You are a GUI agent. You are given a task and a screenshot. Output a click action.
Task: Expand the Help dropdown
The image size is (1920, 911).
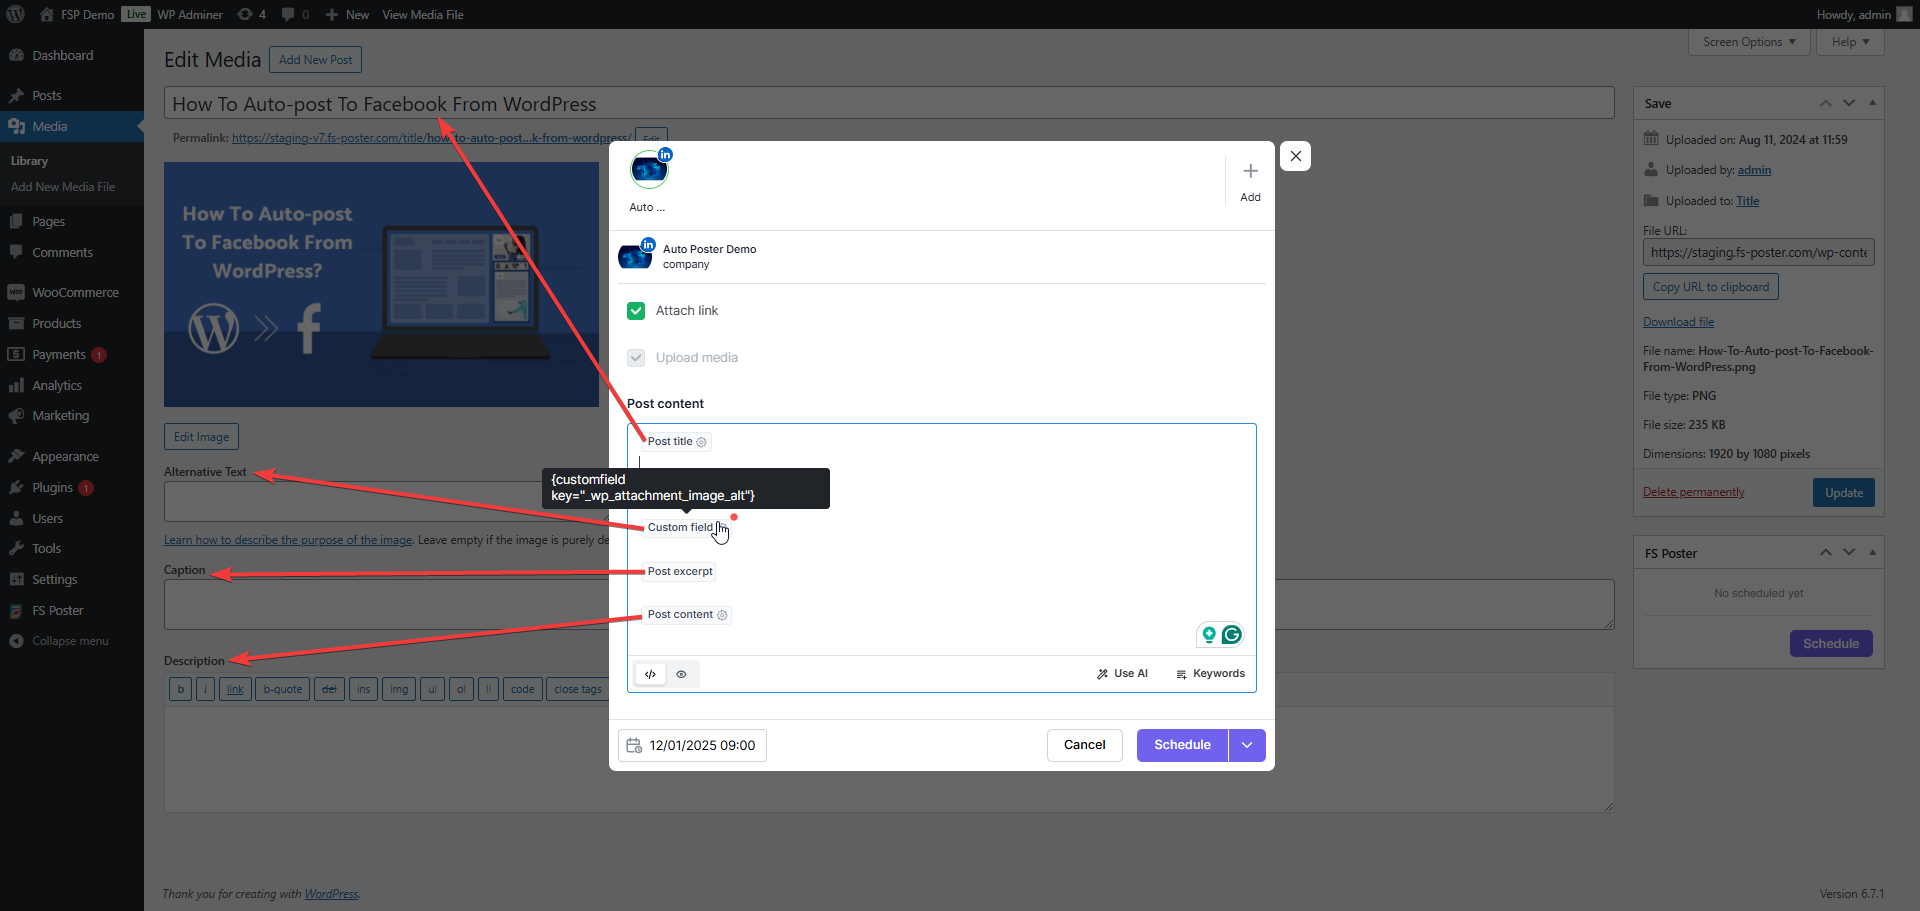pos(1850,42)
